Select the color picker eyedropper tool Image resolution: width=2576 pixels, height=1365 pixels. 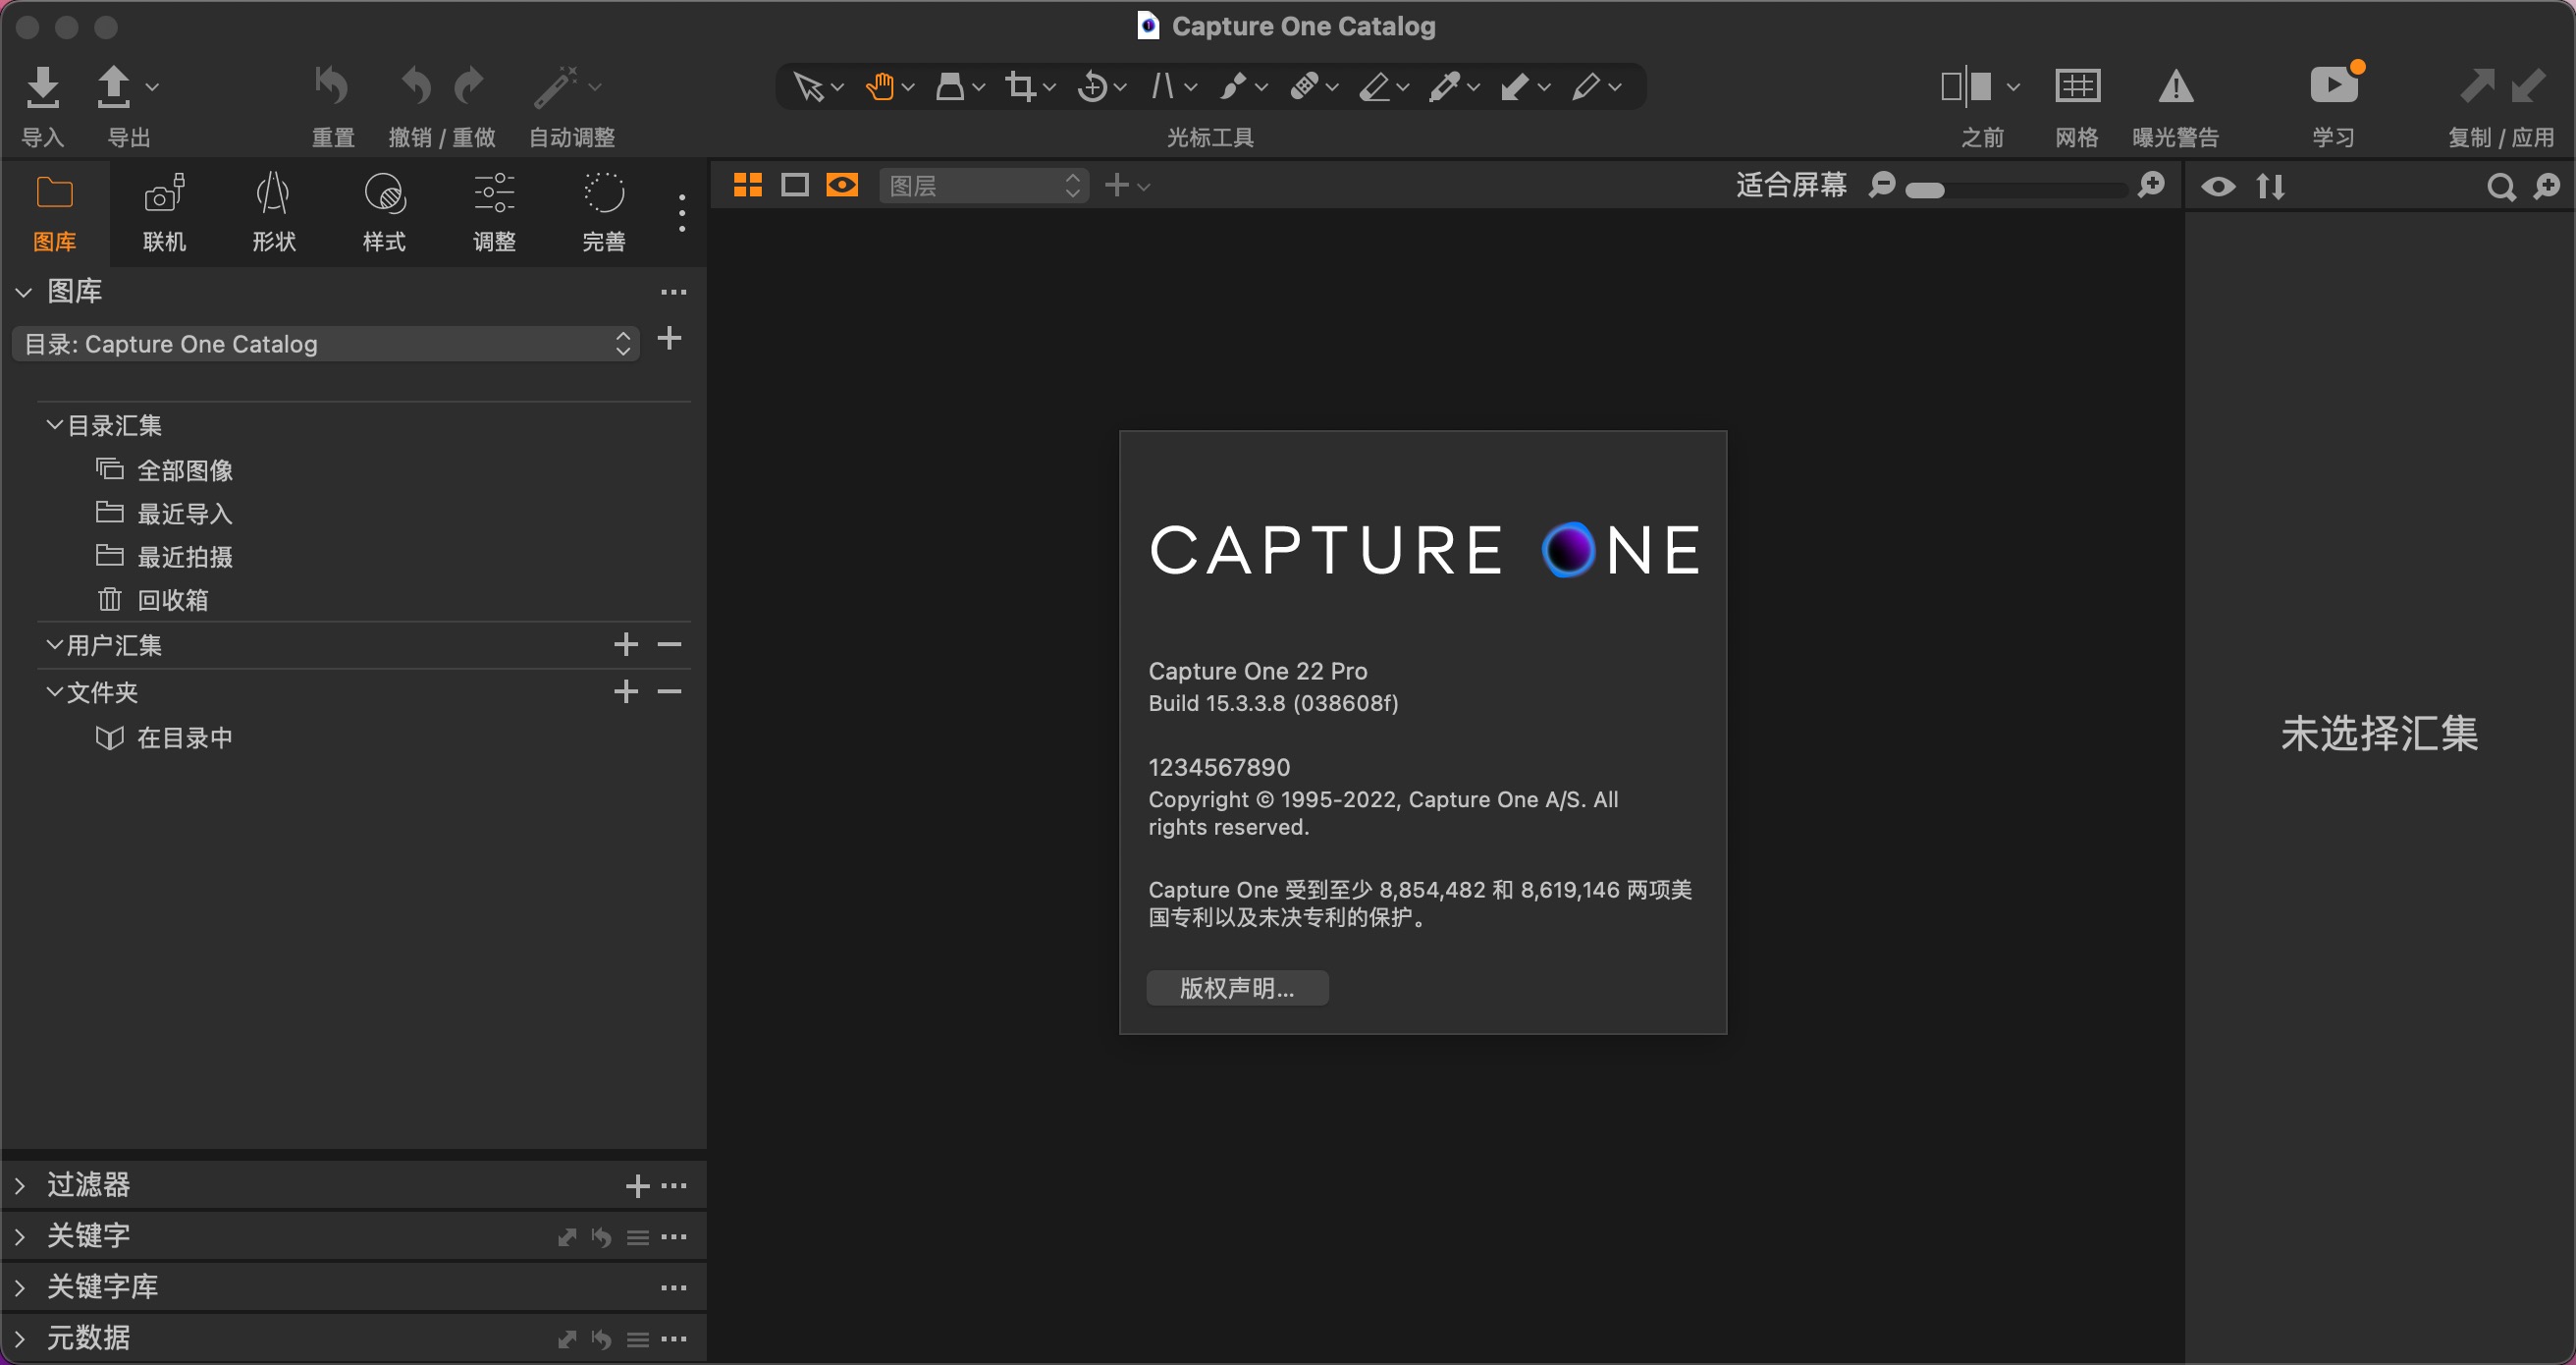pyautogui.click(x=1445, y=87)
